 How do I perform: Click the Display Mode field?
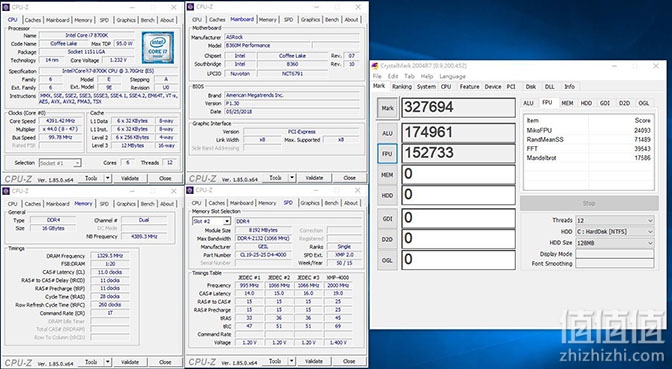[615, 254]
